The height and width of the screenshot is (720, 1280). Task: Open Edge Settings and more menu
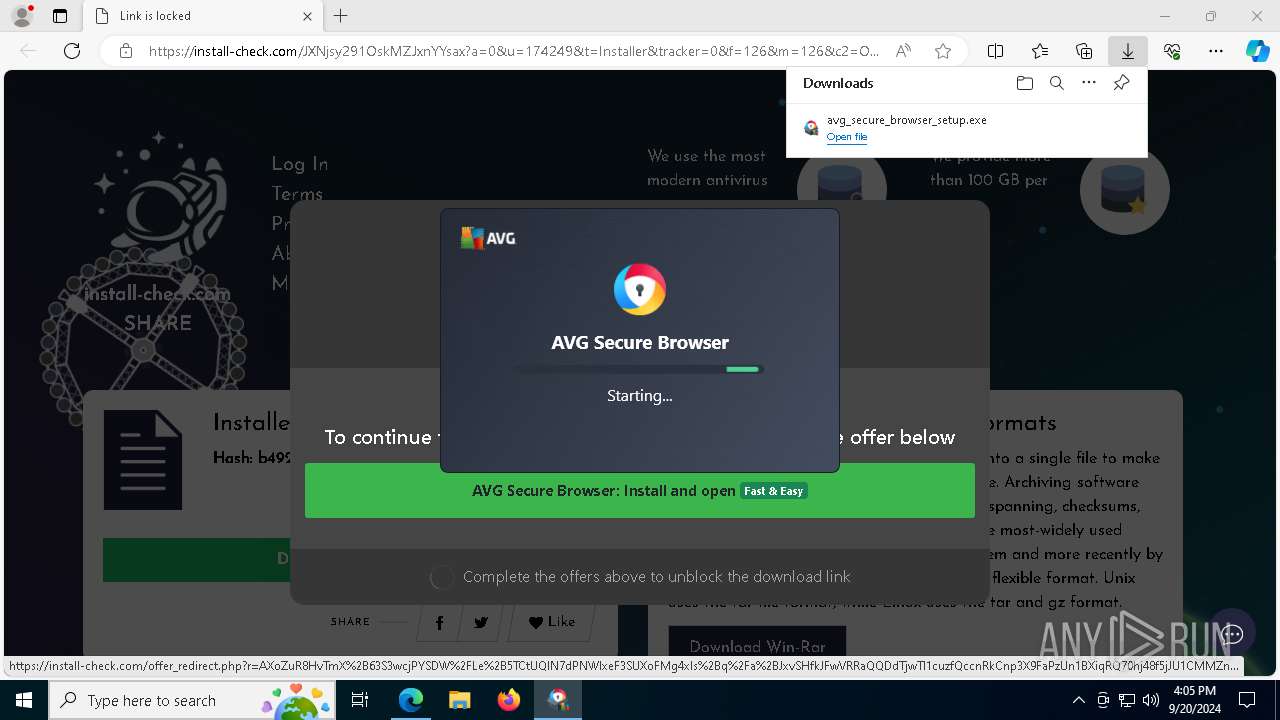1216,51
